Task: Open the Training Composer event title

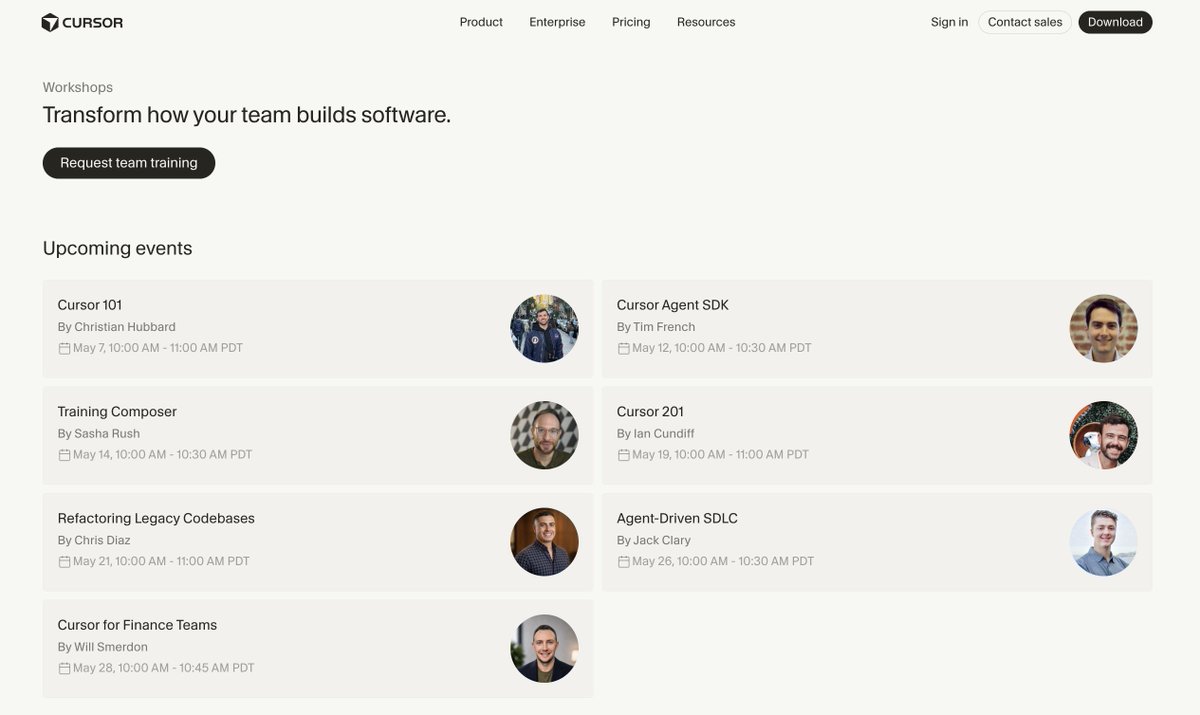Action: 117,412
